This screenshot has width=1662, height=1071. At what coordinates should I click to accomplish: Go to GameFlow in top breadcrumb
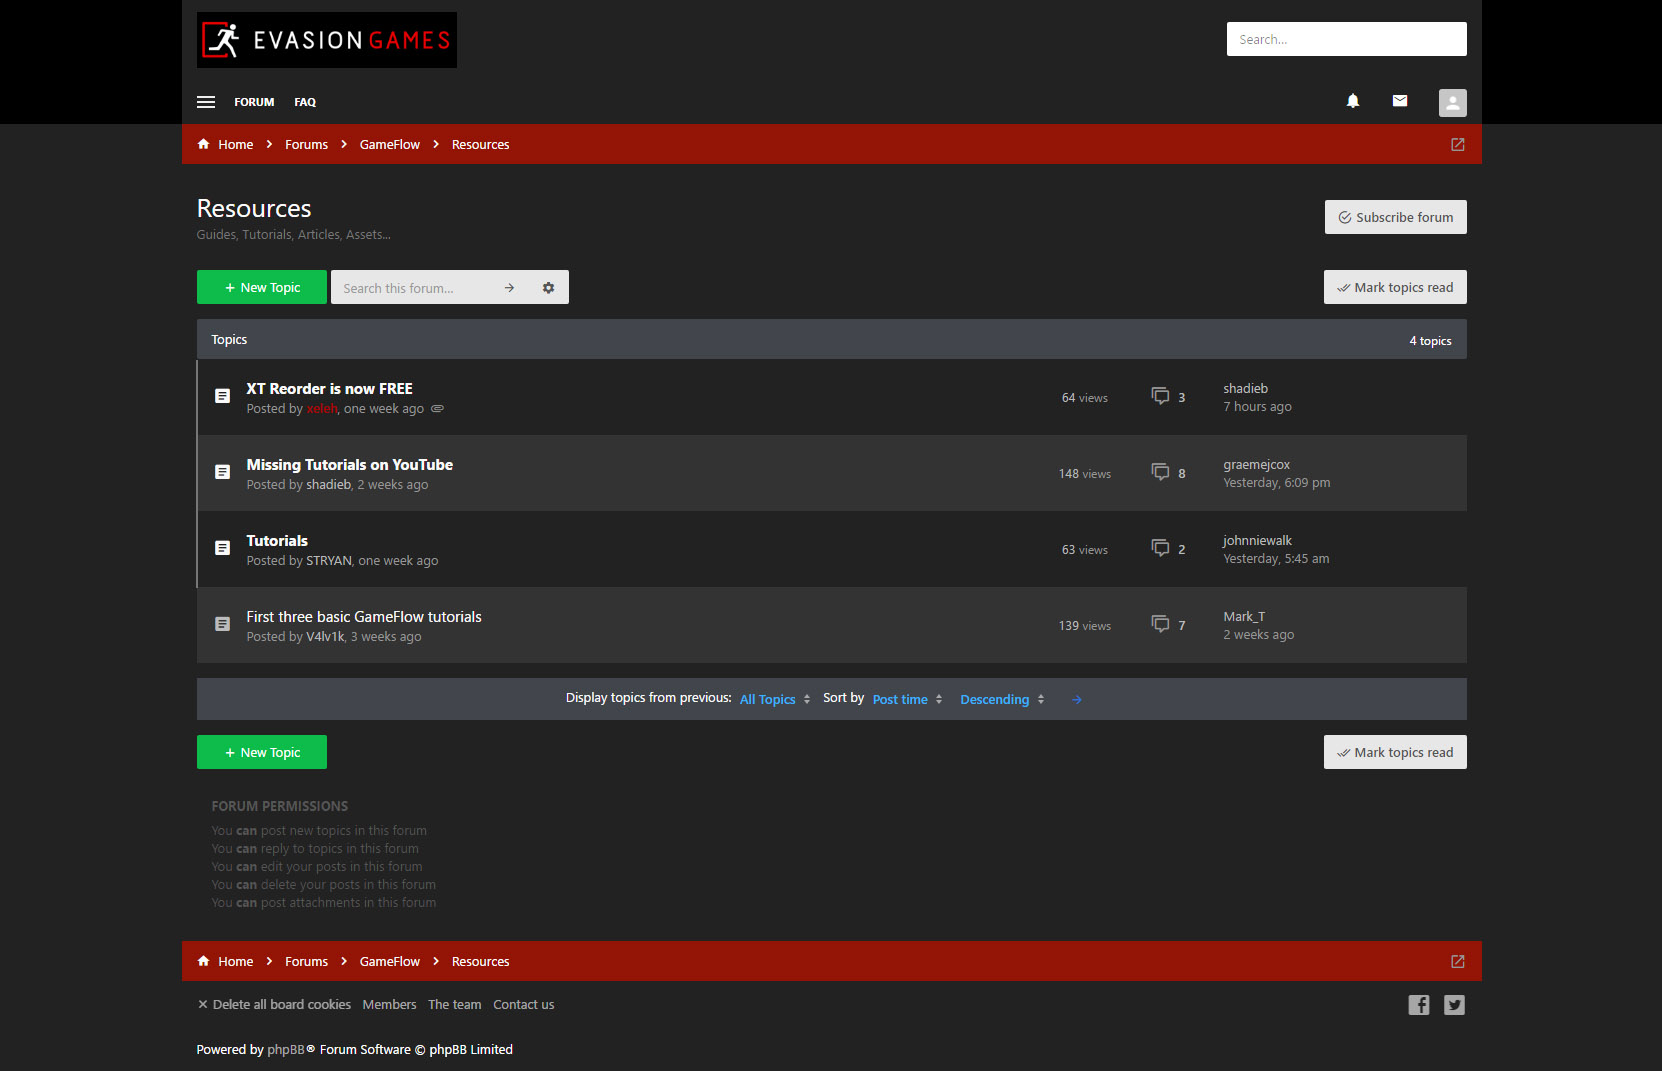390,145
